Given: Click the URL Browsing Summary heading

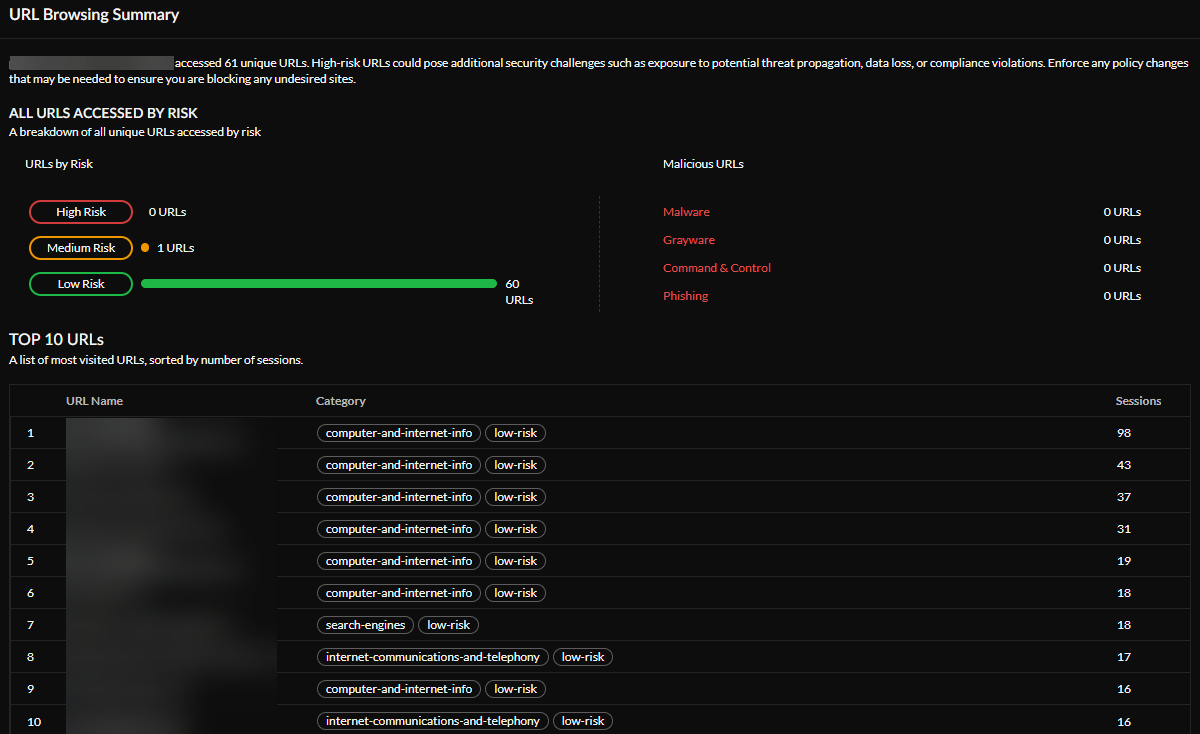Looking at the screenshot, I should [94, 15].
